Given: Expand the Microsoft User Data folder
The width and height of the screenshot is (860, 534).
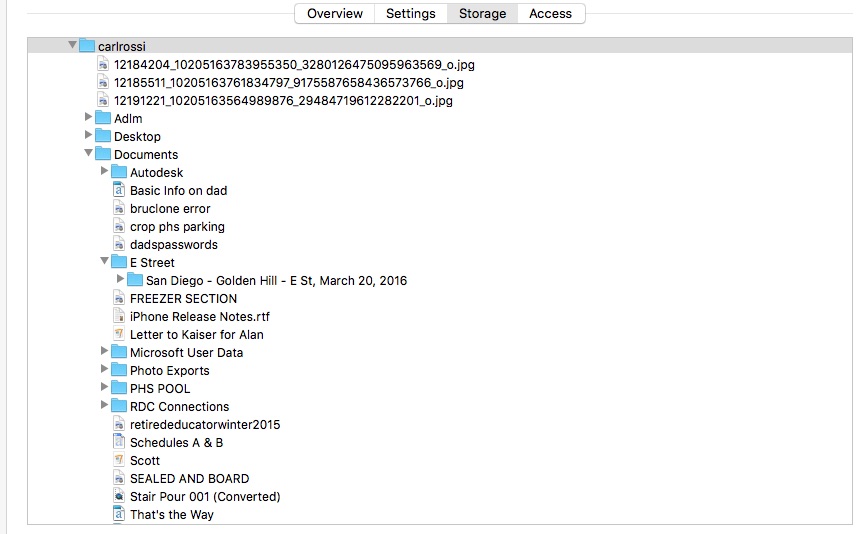Looking at the screenshot, I should point(105,352).
